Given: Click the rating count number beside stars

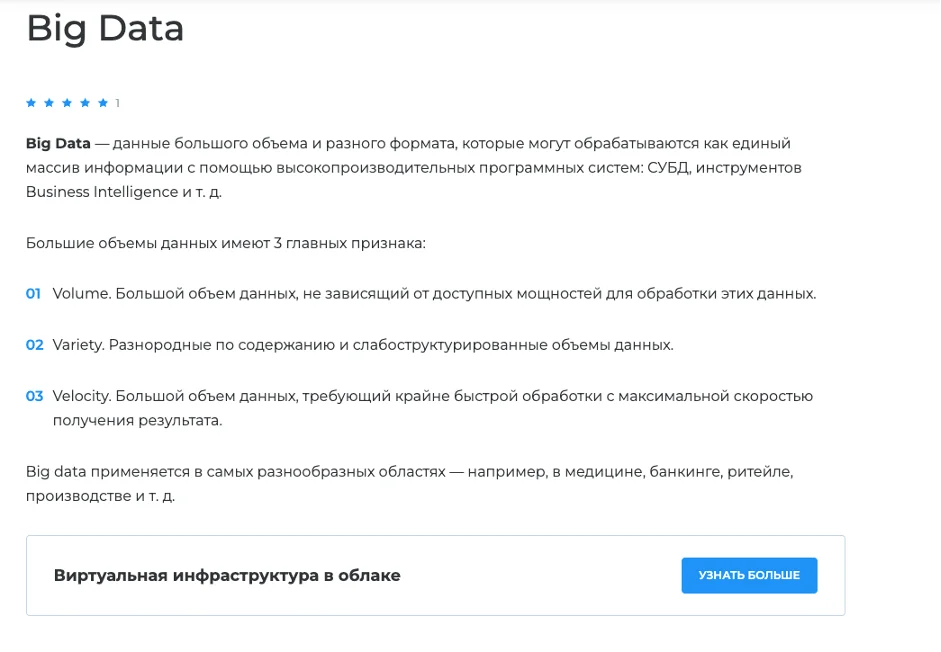Looking at the screenshot, I should pos(117,103).
